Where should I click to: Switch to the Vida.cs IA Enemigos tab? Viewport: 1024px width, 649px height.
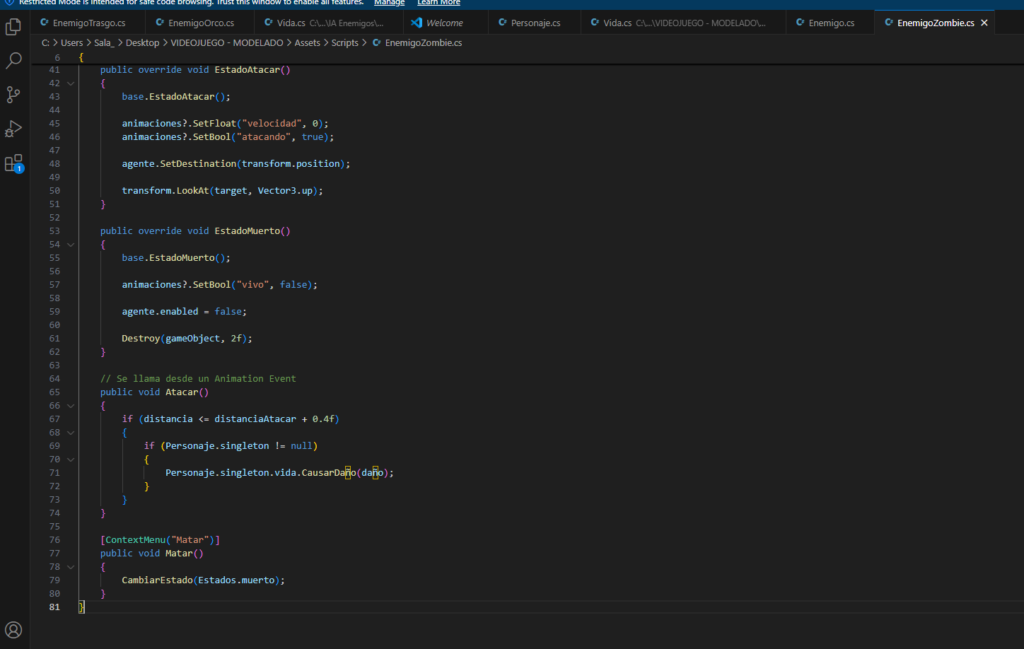(329, 23)
